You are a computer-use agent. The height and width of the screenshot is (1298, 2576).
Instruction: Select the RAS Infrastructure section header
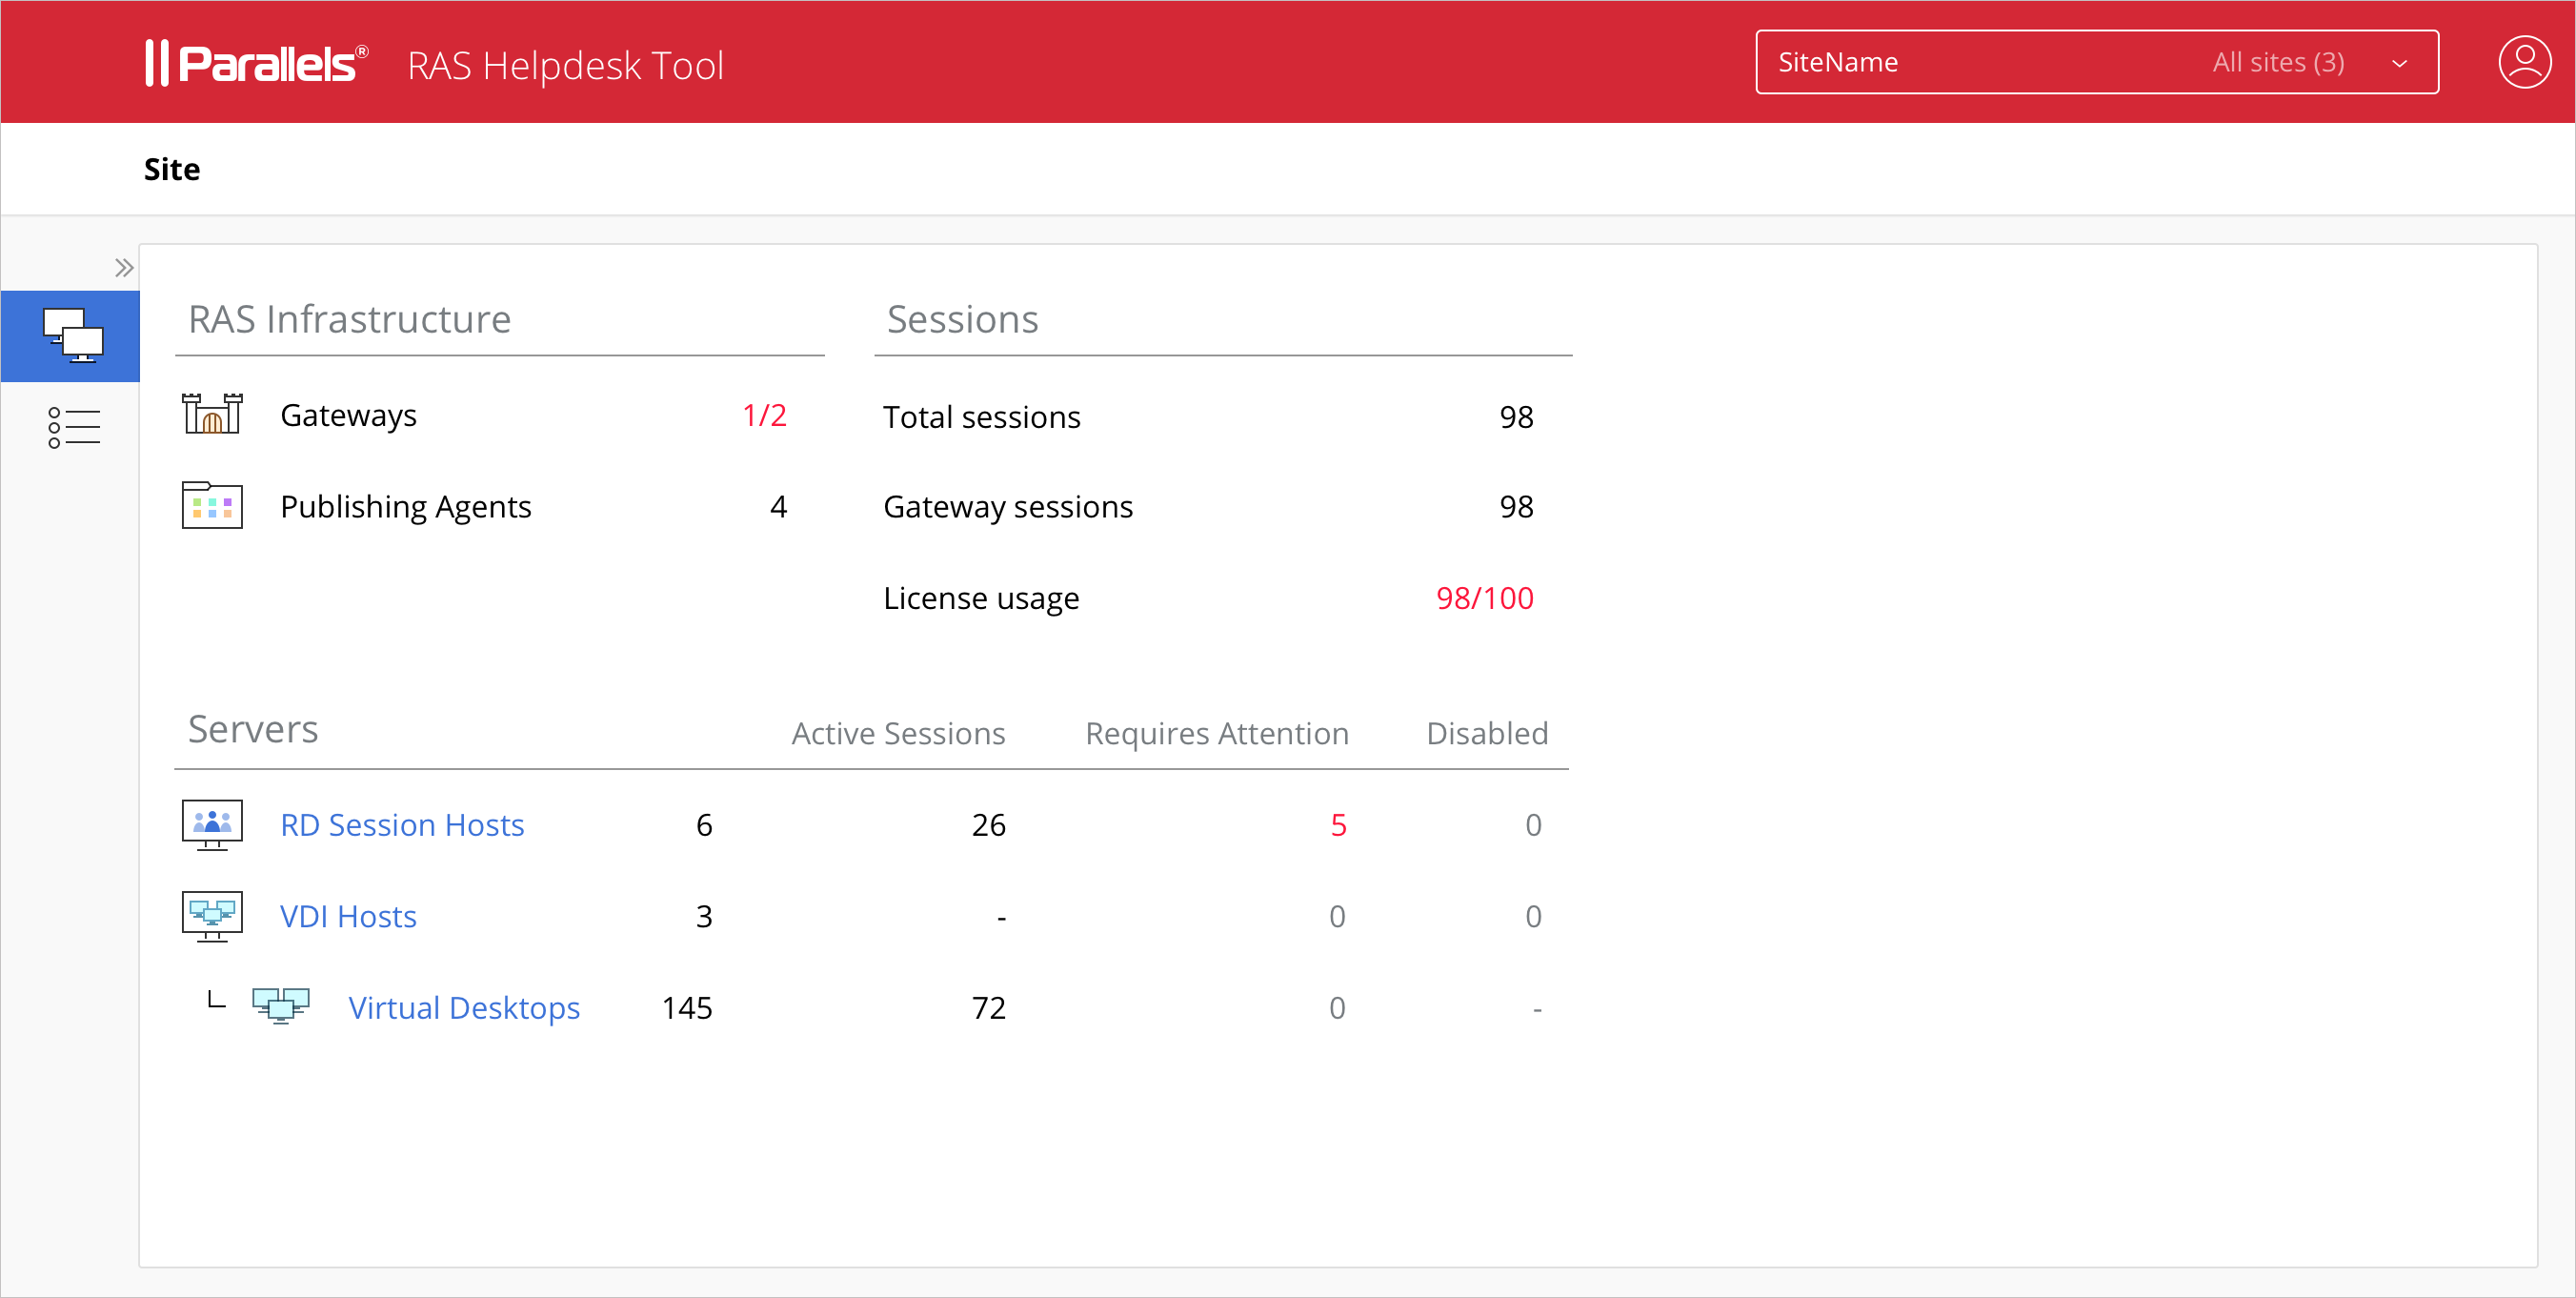pyautogui.click(x=348, y=319)
